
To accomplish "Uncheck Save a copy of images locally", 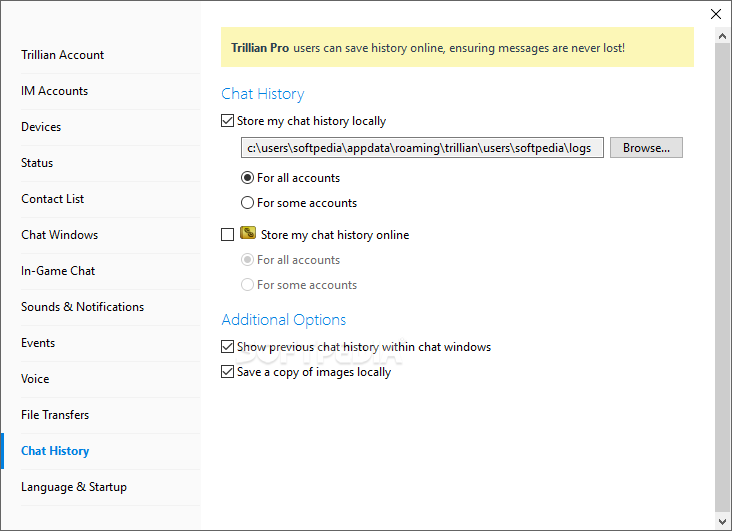I will tap(227, 372).
